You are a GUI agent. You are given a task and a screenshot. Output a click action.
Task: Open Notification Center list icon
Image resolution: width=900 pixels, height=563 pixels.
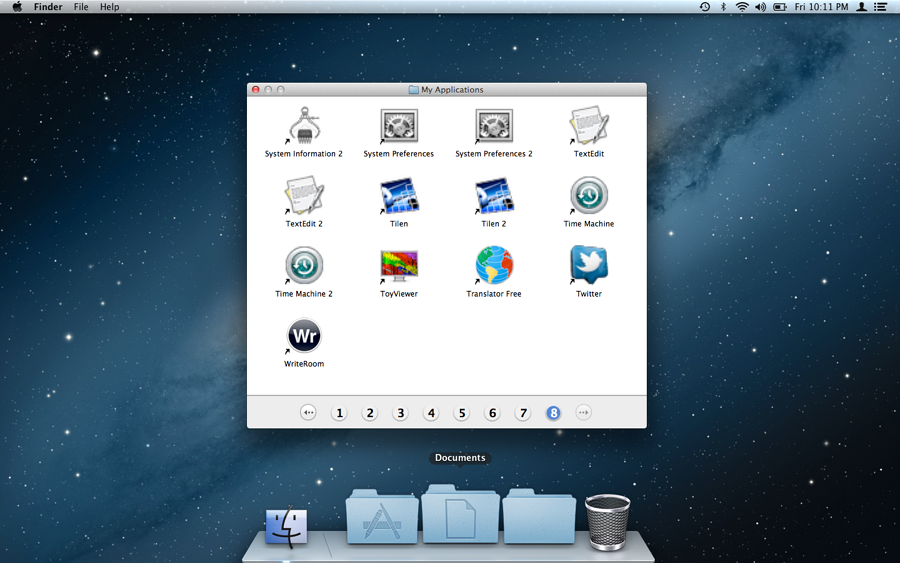point(880,7)
